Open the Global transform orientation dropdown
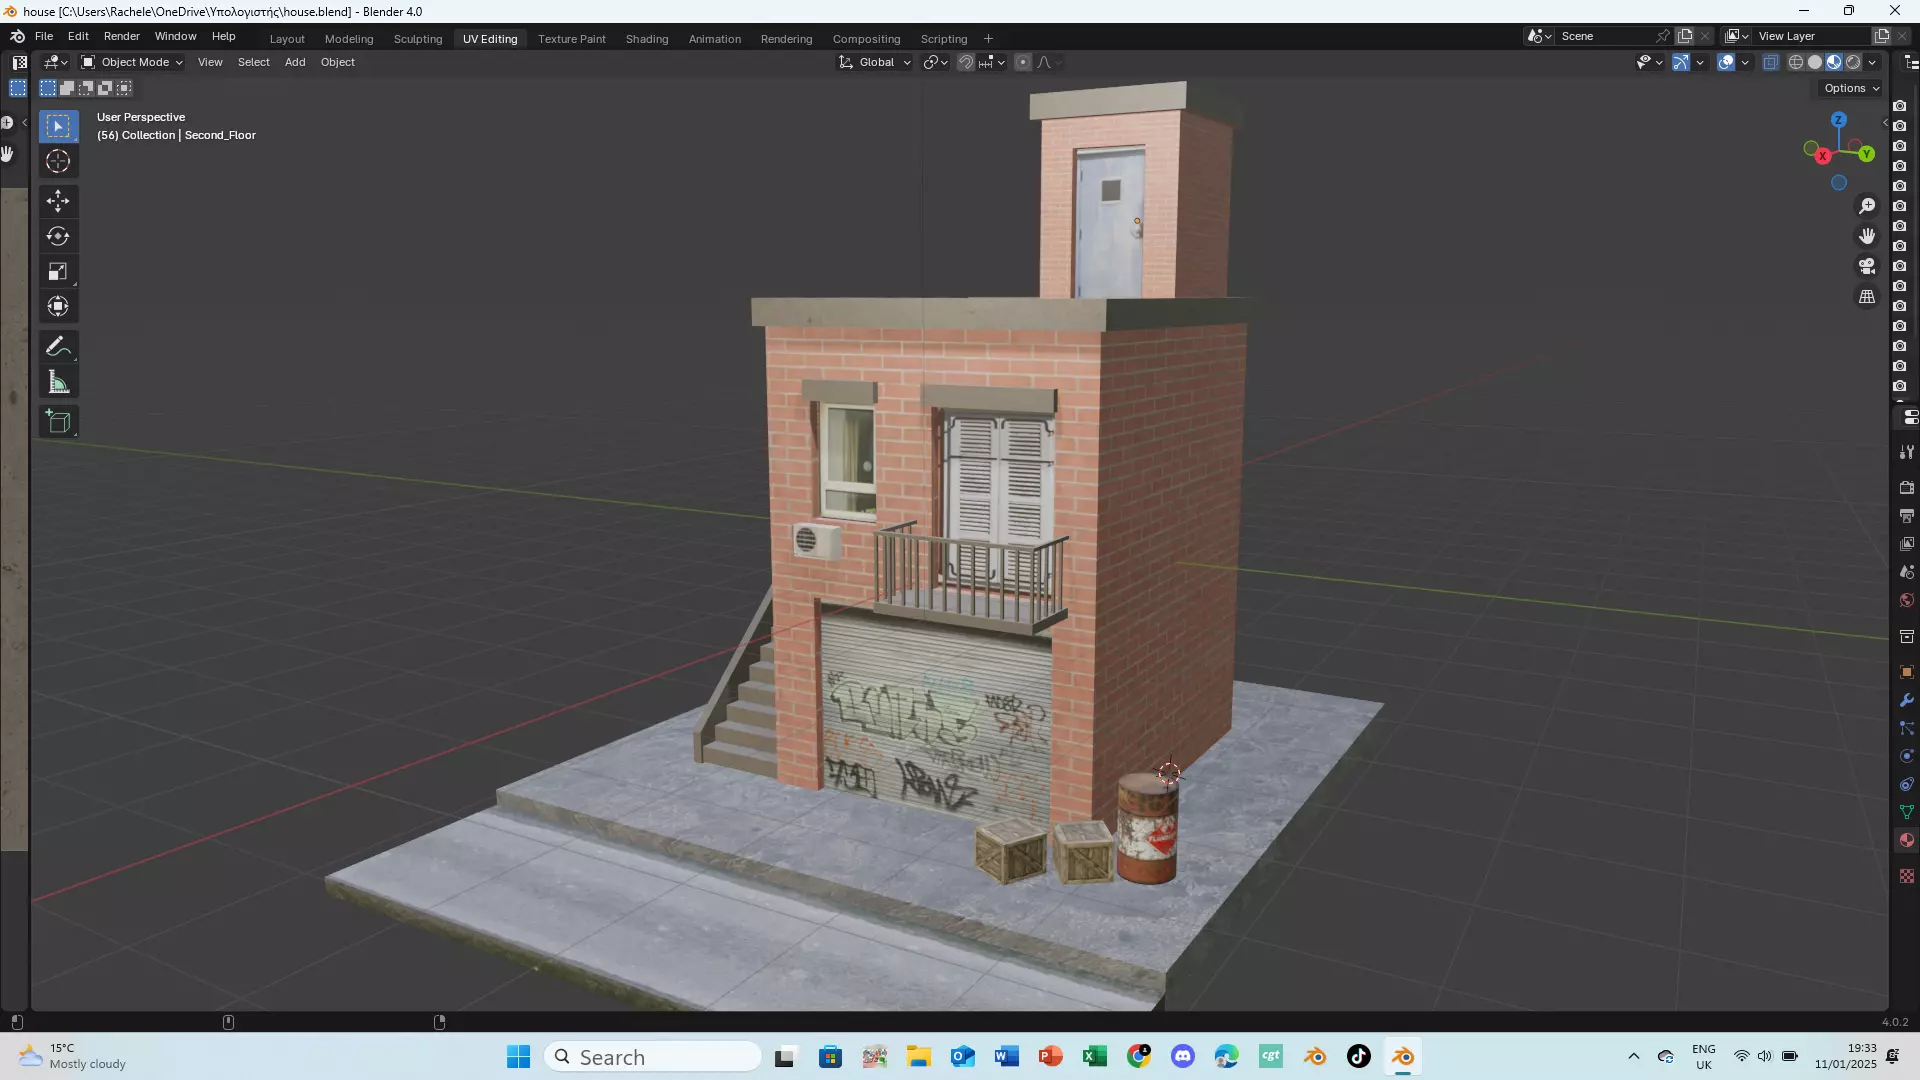This screenshot has height=1080, width=1920. [x=875, y=62]
